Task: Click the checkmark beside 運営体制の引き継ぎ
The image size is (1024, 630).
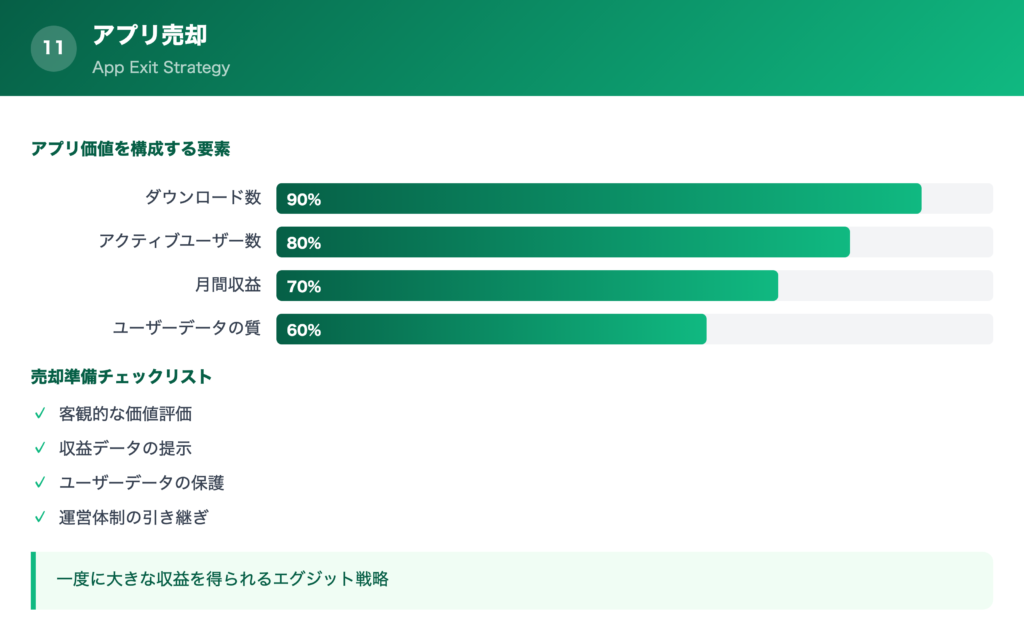Action: (40, 517)
